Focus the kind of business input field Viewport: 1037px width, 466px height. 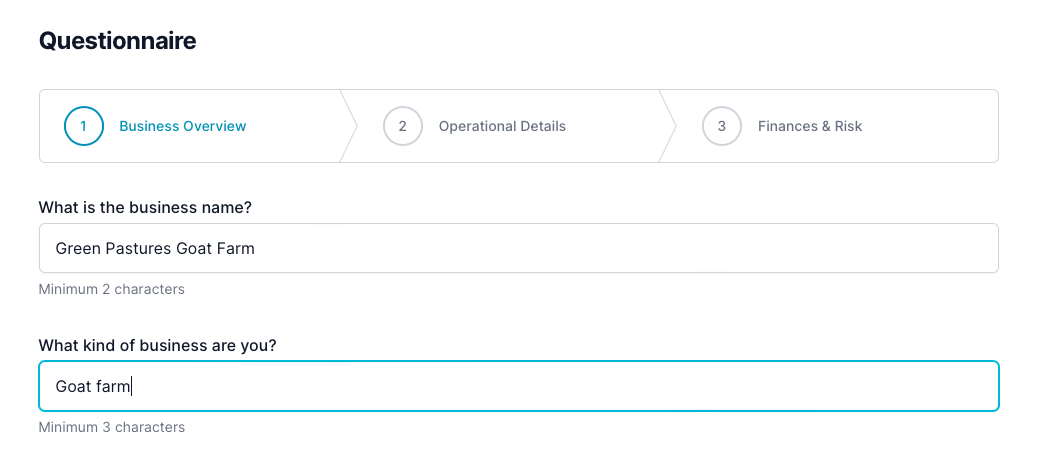(600, 386)
